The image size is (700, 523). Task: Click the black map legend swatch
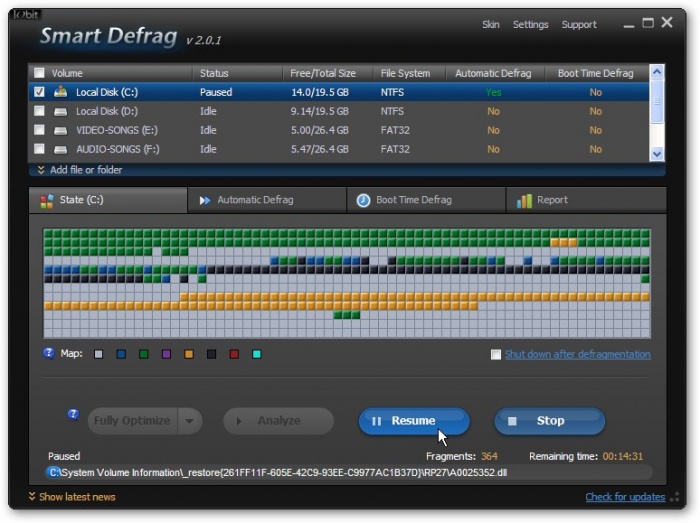[x=212, y=354]
